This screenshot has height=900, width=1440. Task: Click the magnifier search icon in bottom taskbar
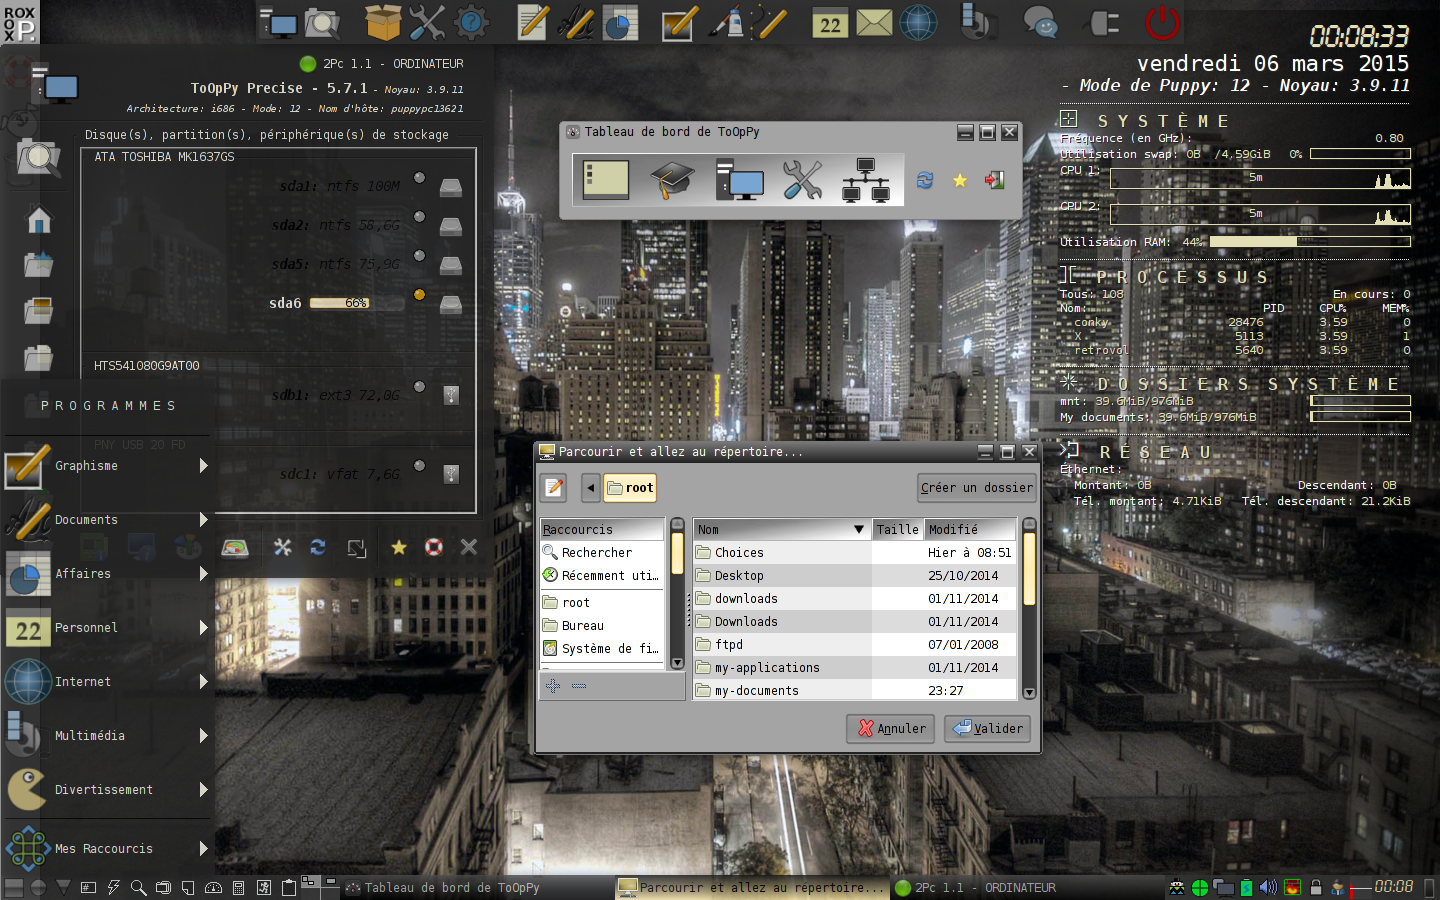[138, 888]
